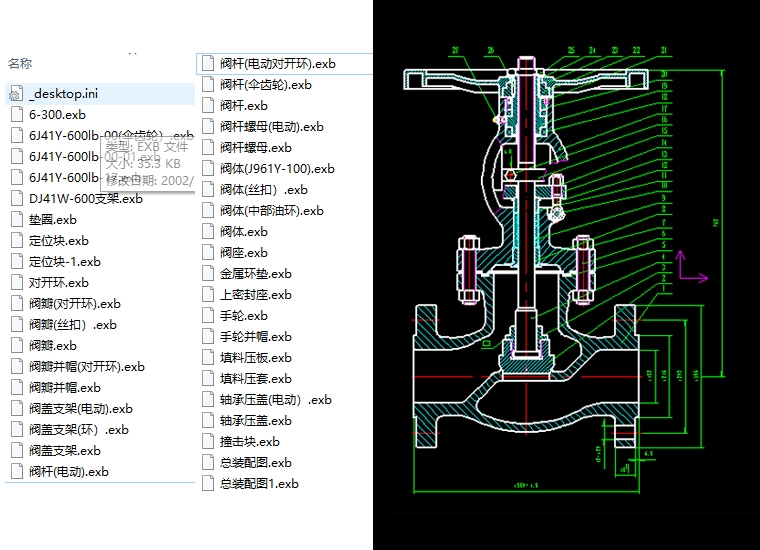Screen dimensions: 760x550
Task: Click the icon of 总装配图.exb
Action: tap(208, 463)
